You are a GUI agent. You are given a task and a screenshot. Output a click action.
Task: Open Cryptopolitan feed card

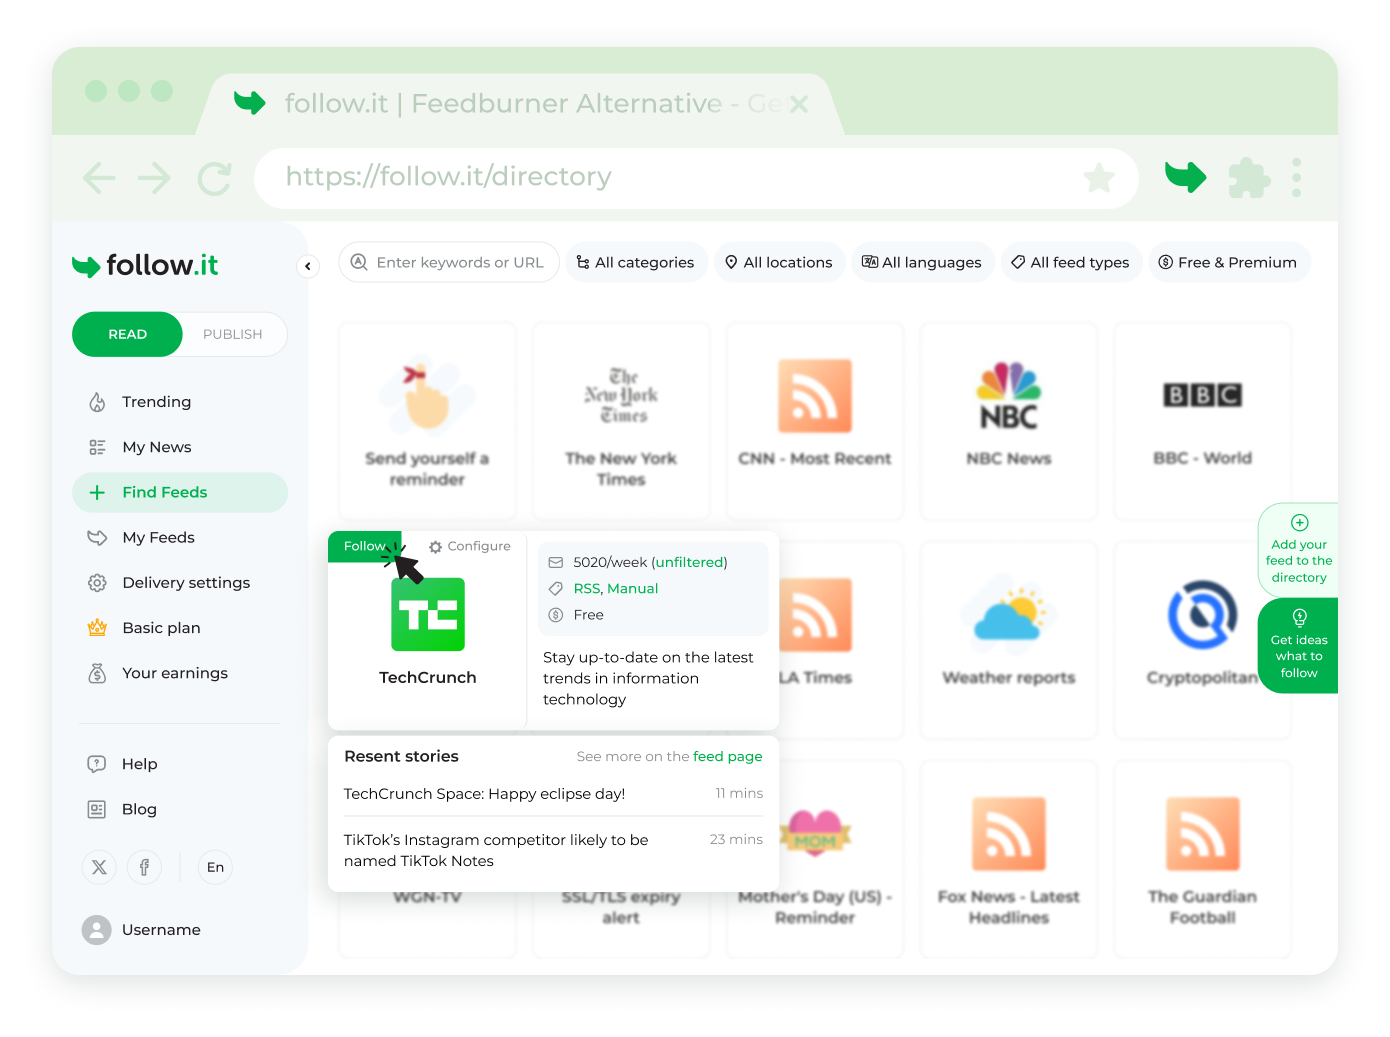coord(1203,640)
